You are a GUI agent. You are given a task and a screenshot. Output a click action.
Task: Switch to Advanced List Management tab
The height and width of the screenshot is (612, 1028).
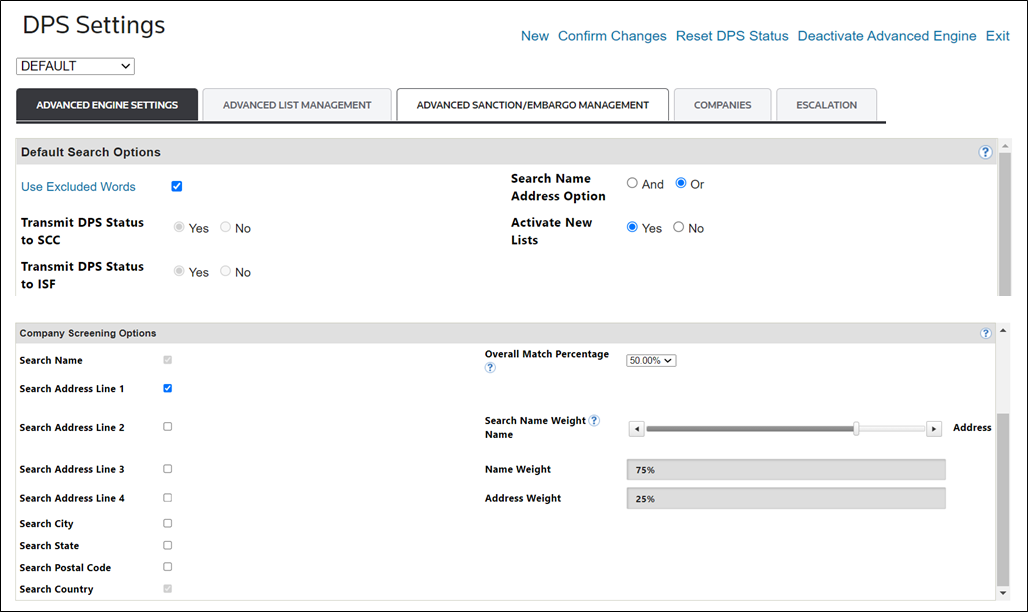click(297, 105)
